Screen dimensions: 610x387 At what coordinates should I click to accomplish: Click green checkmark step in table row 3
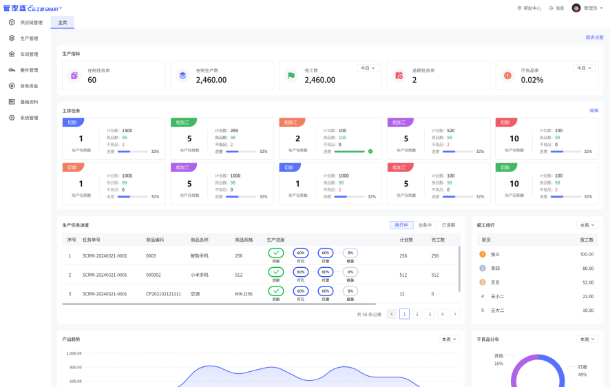point(276,291)
